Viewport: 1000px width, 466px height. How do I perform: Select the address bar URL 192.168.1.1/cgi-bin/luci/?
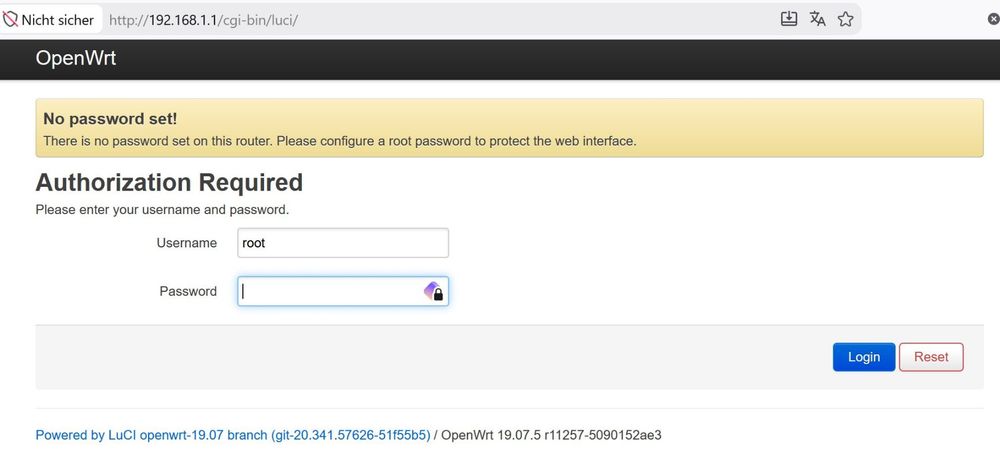204,20
